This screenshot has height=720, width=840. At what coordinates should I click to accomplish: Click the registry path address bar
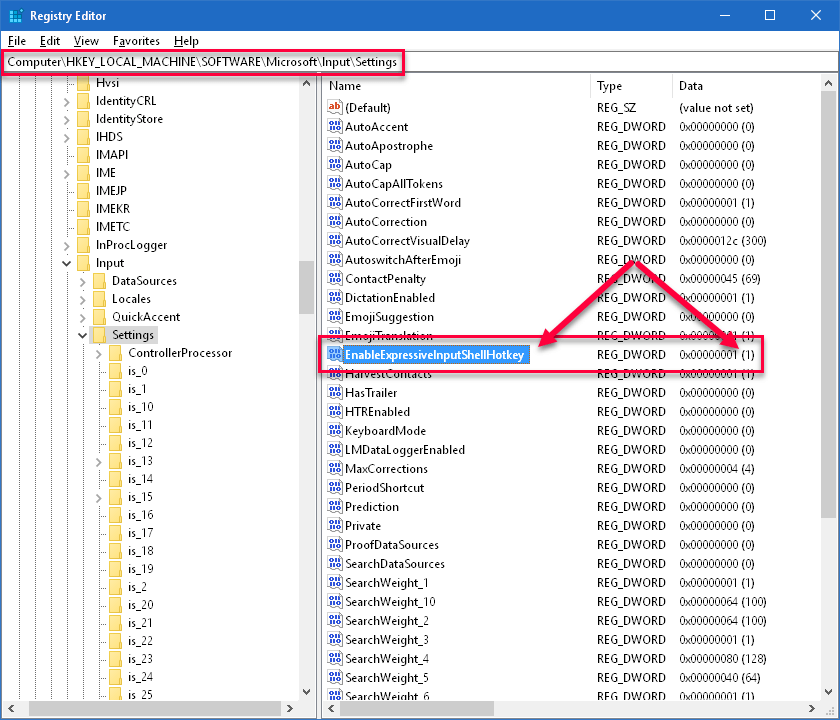coord(420,62)
